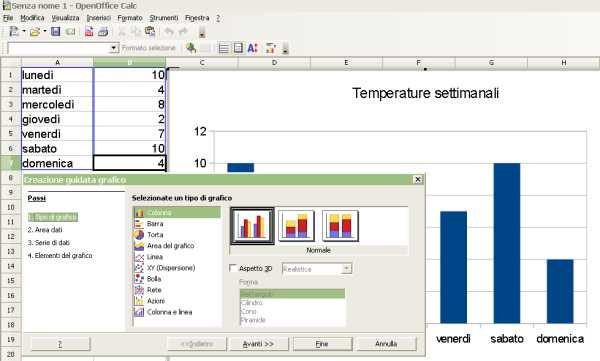Screen dimensions: 600x361
Task: Toggle the legend on/off icon
Action: (238, 48)
